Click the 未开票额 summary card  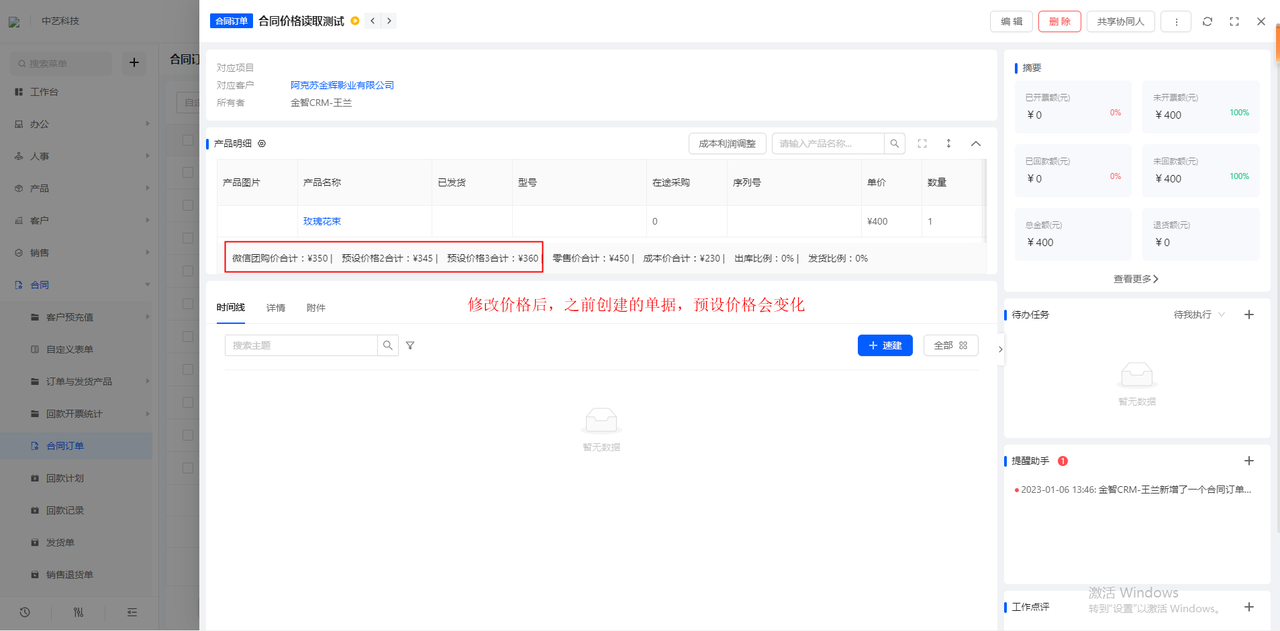[1201, 108]
